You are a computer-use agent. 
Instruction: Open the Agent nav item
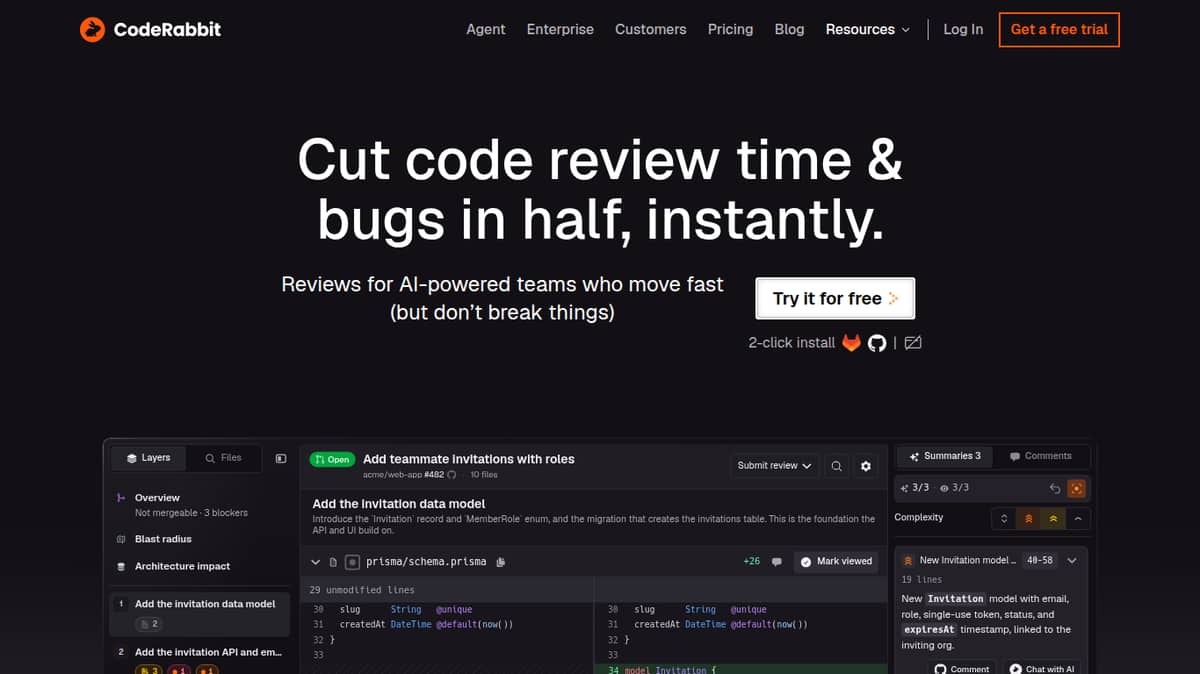point(486,30)
